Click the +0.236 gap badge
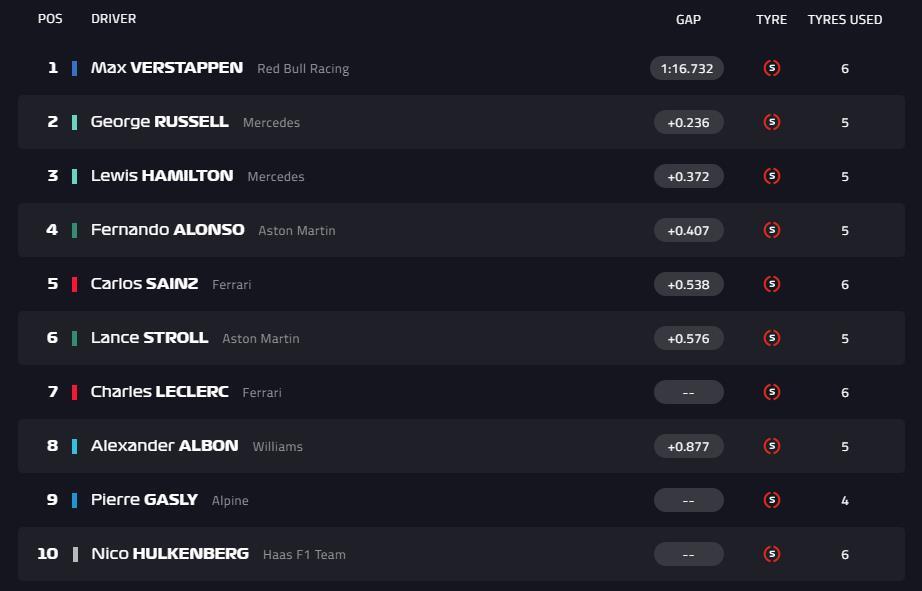This screenshot has height=591, width=922. [x=688, y=122]
